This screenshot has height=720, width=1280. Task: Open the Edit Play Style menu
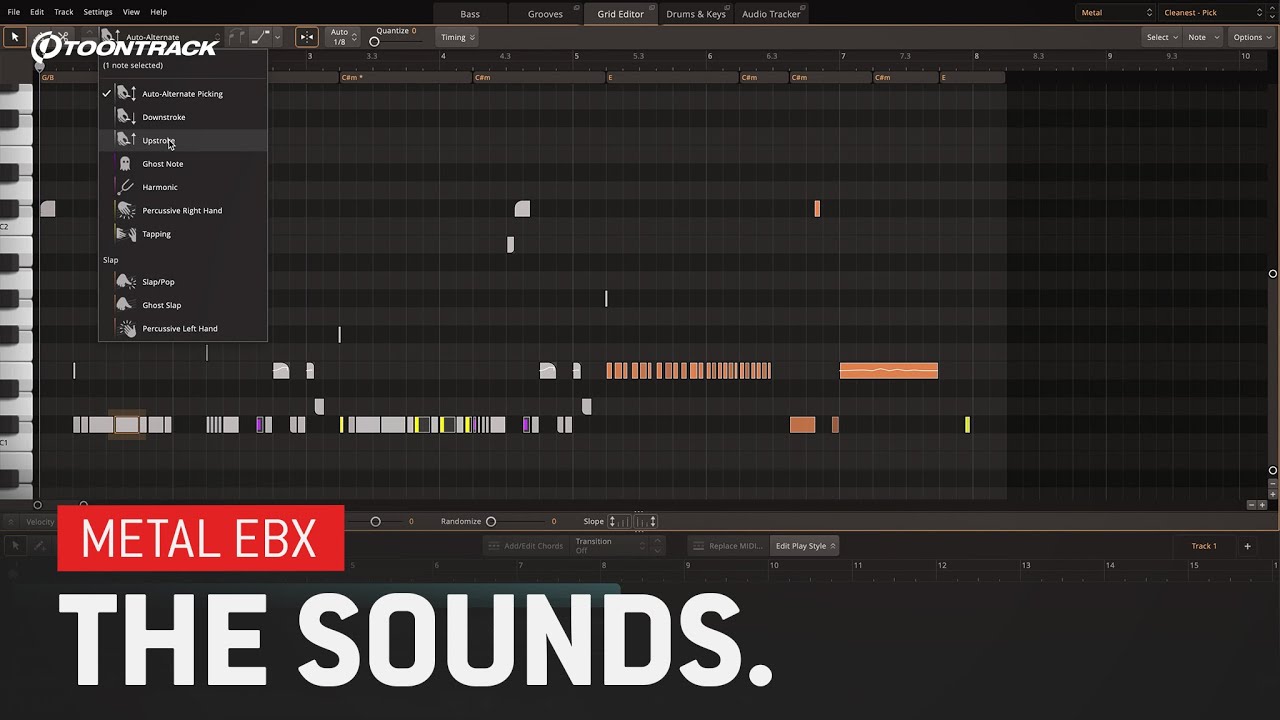[x=806, y=546]
